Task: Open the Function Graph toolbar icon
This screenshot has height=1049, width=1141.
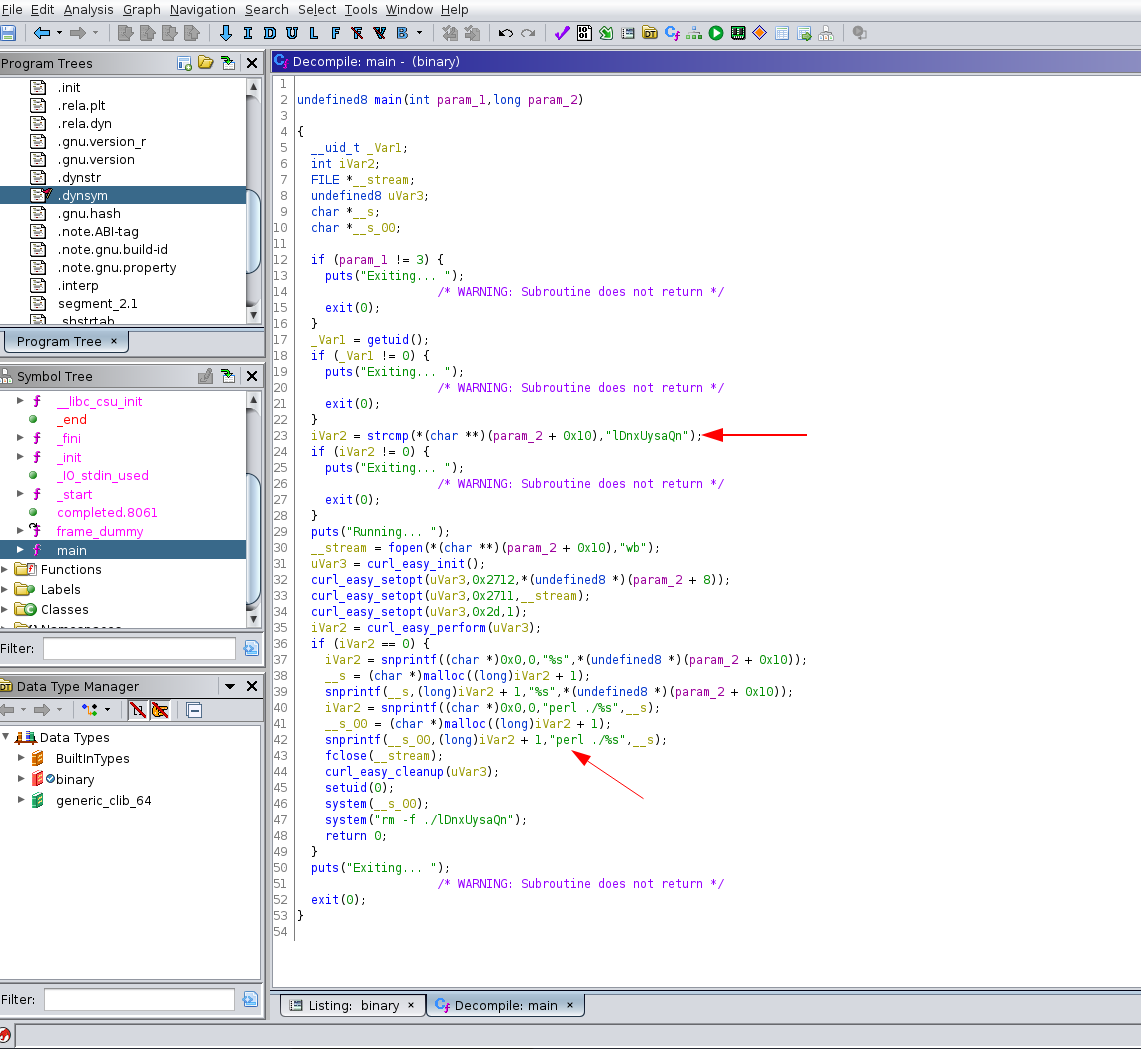Action: (x=694, y=33)
